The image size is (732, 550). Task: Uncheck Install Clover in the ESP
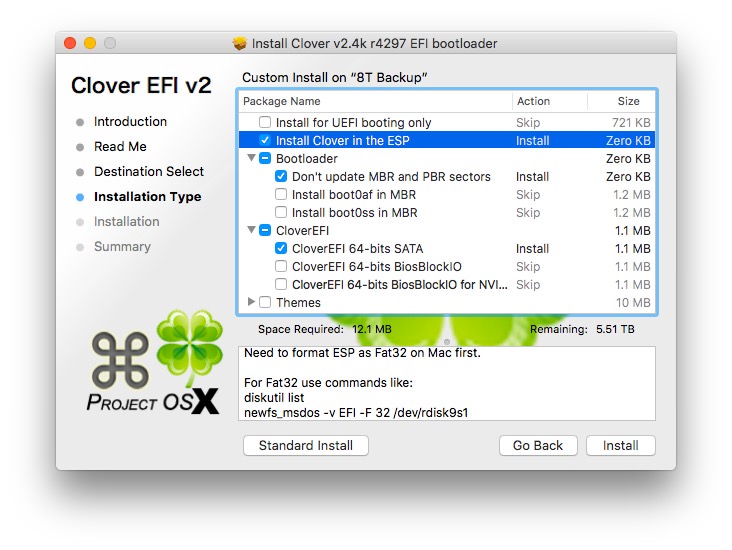pyautogui.click(x=265, y=140)
